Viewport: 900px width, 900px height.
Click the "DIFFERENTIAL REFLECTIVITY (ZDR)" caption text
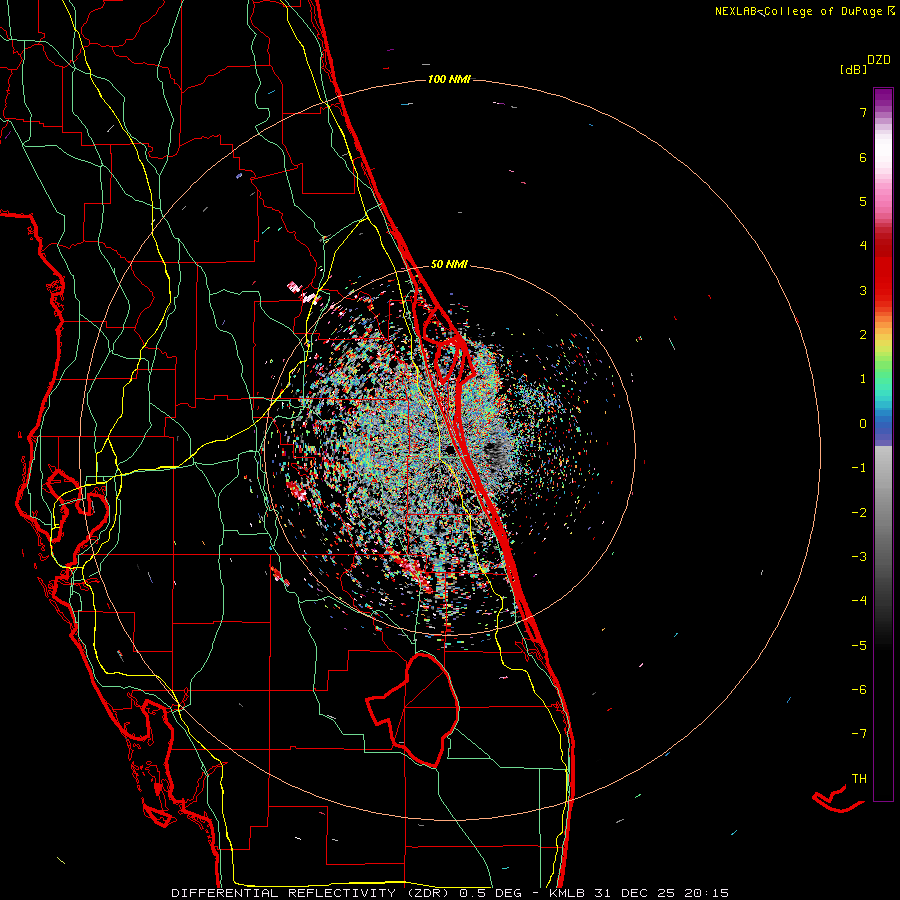click(x=313, y=893)
